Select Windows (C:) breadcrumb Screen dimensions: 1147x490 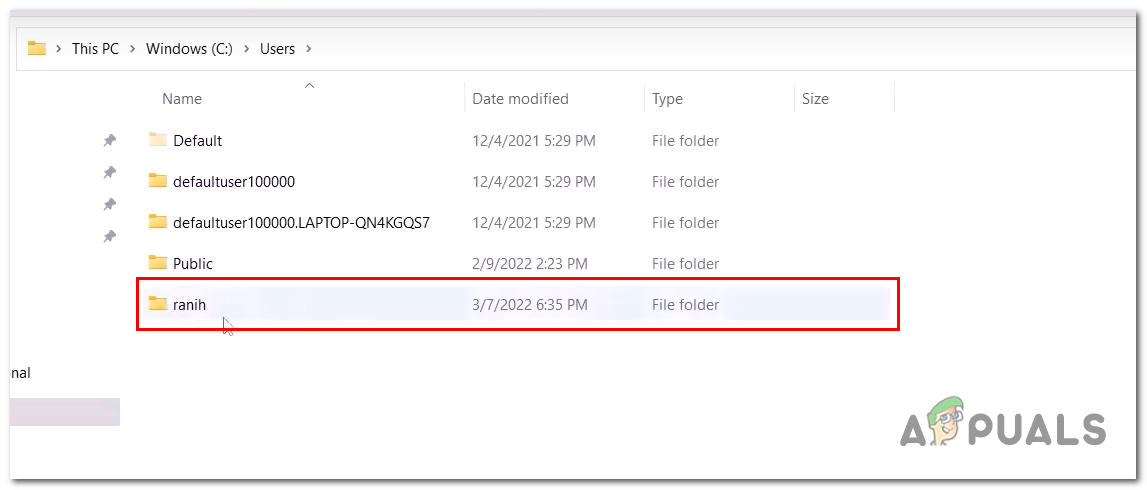tap(190, 49)
